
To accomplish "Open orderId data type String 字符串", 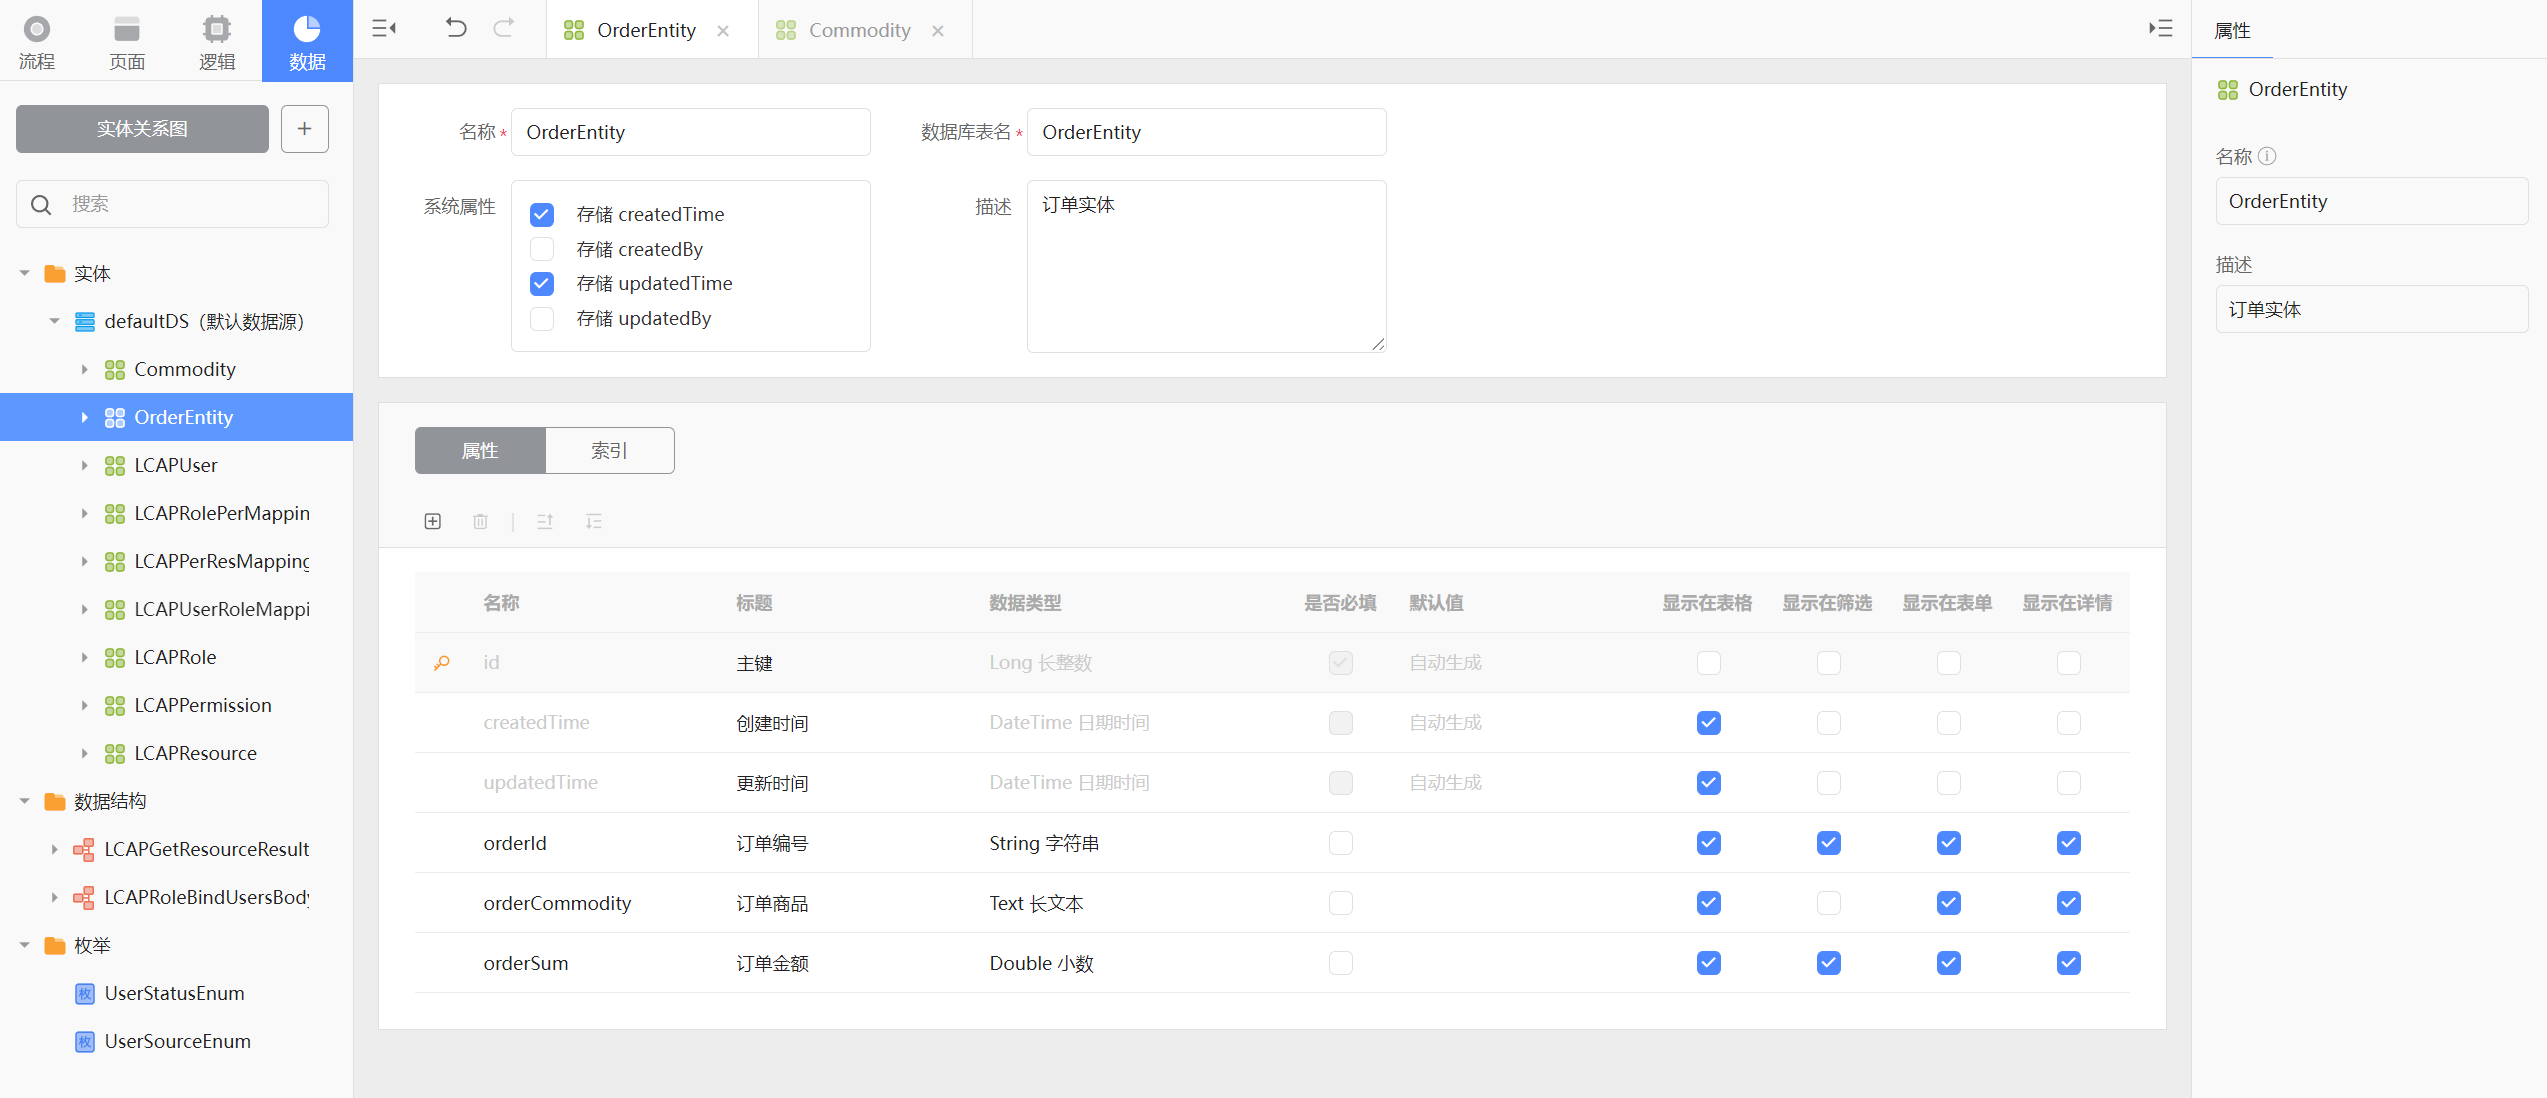I will (x=1044, y=844).
